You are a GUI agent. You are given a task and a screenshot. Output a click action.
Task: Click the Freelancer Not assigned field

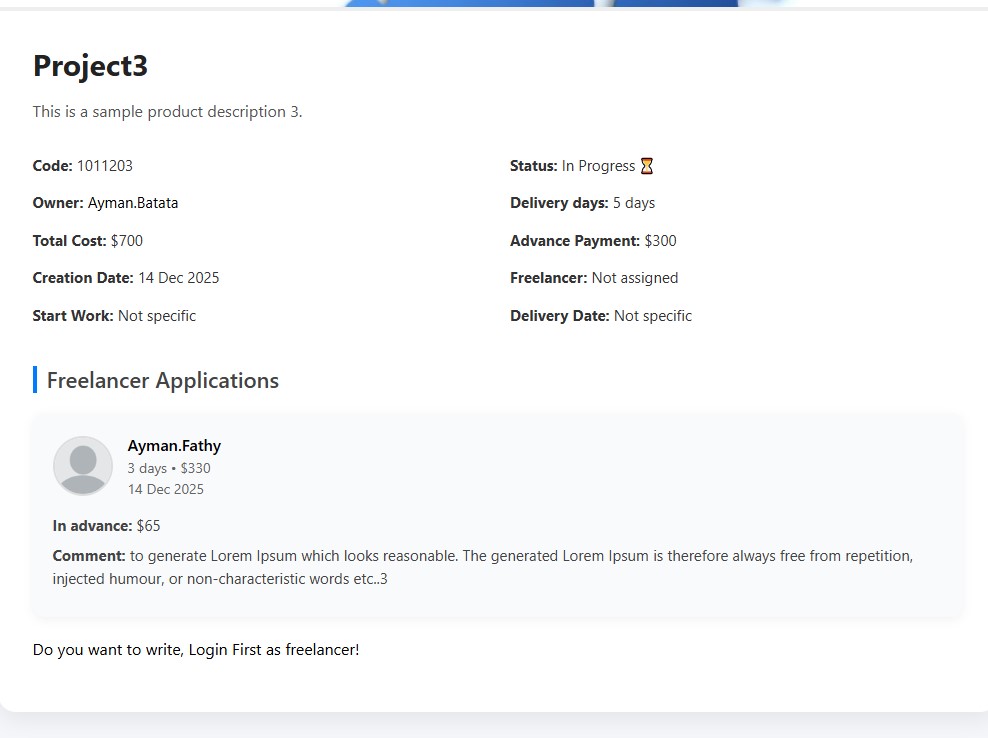[x=635, y=278]
